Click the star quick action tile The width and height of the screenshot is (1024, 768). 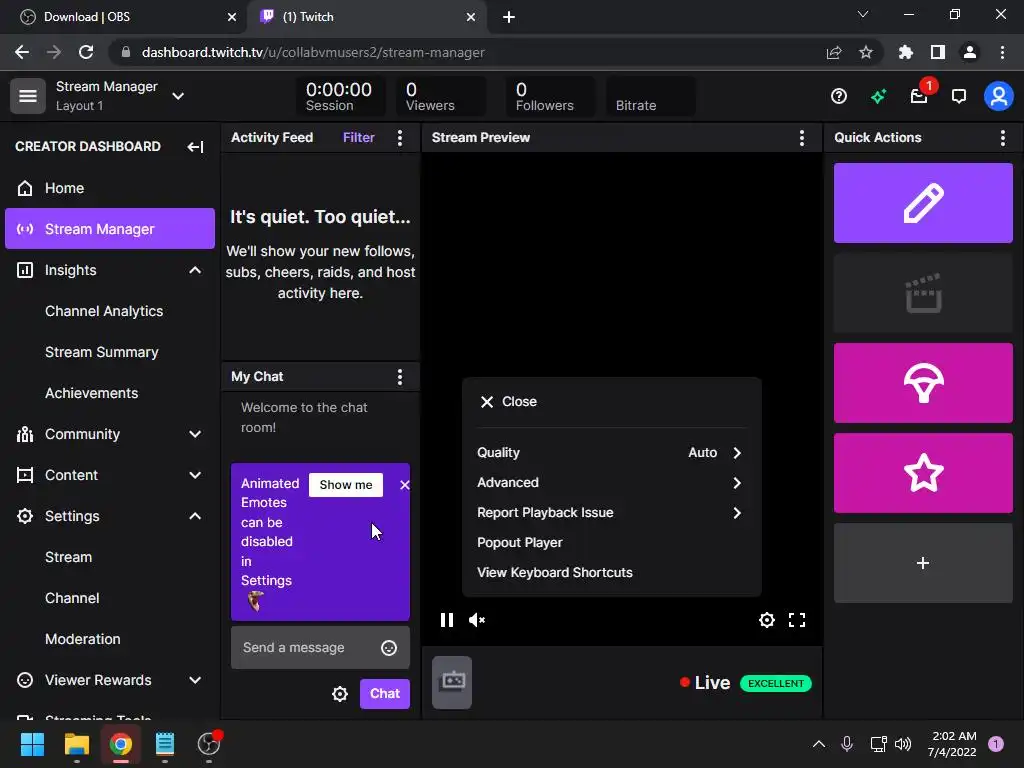[x=923, y=473]
